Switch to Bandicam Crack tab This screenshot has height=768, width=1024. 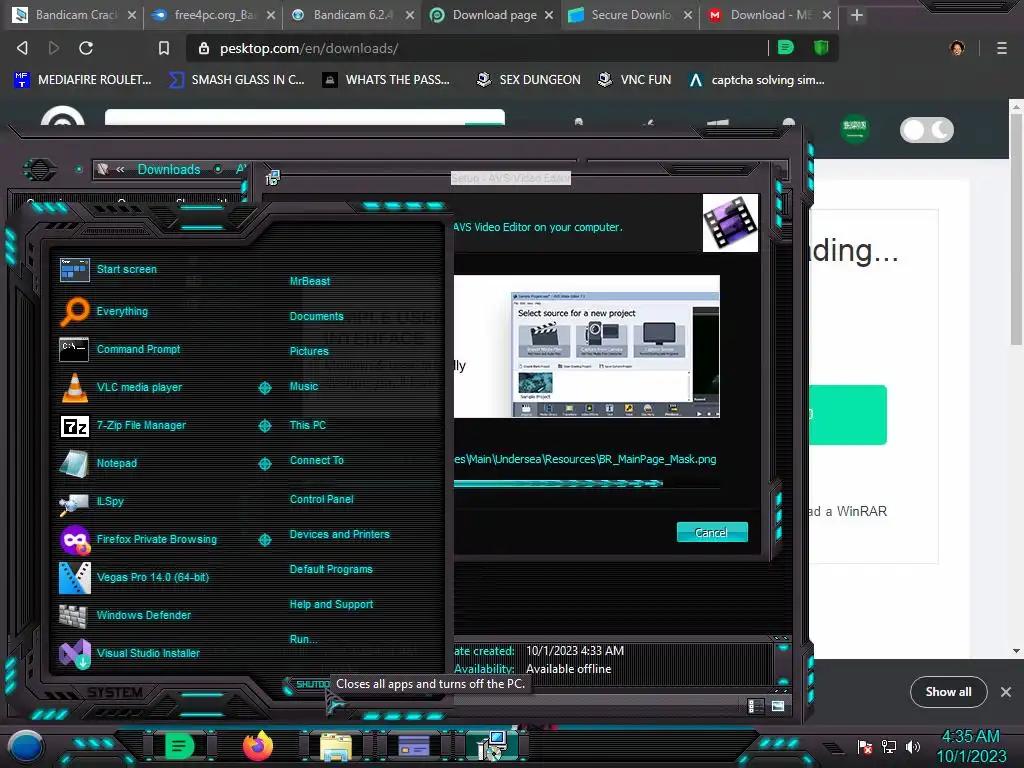click(75, 15)
